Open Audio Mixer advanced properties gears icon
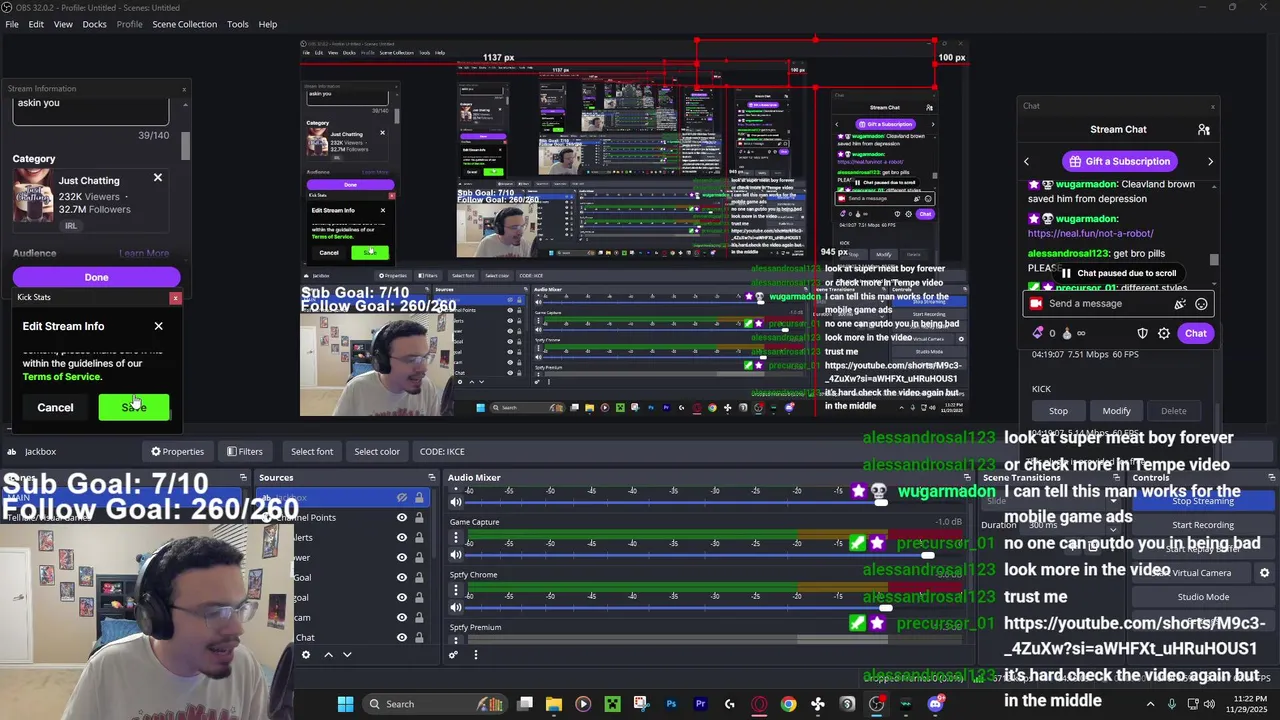This screenshot has width=1280, height=720. (x=453, y=655)
